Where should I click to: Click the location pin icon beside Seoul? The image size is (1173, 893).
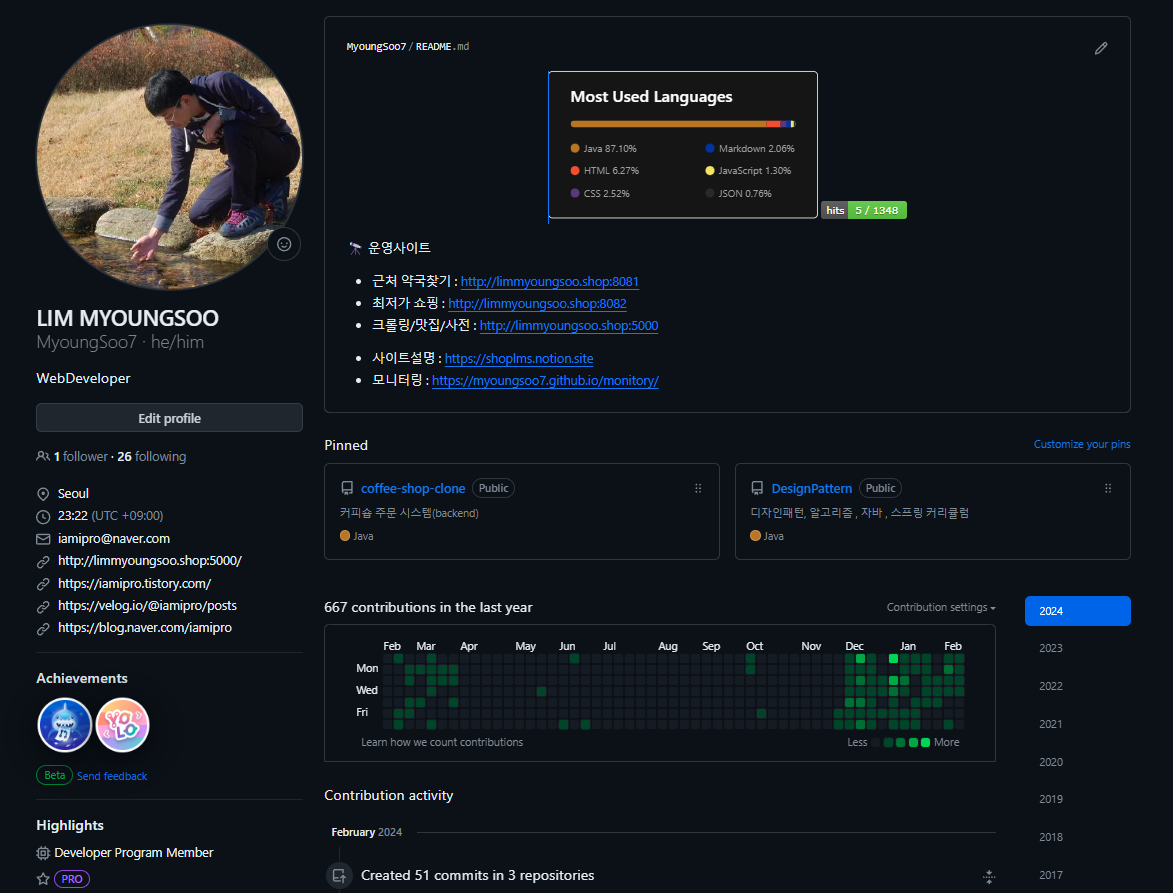click(43, 494)
